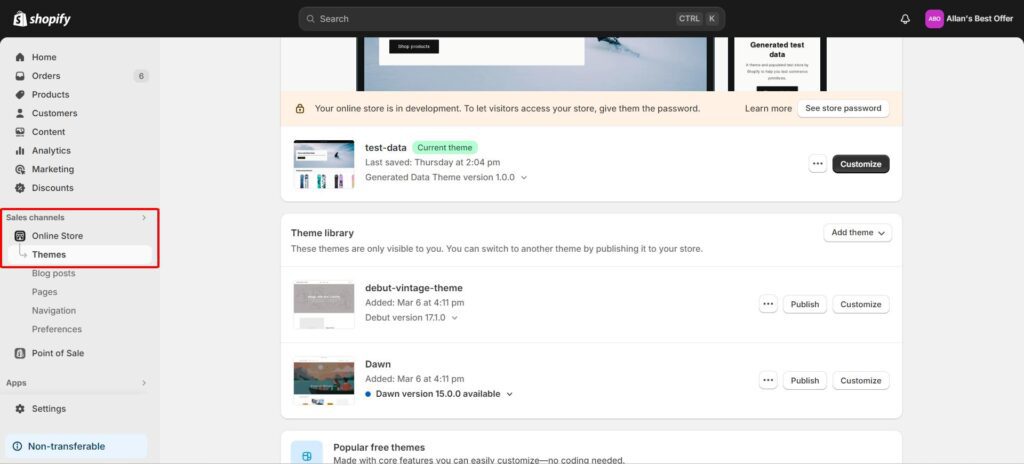1024x464 pixels.
Task: Expand Dawn version 15.0.0 available dropdown
Action: coord(509,394)
